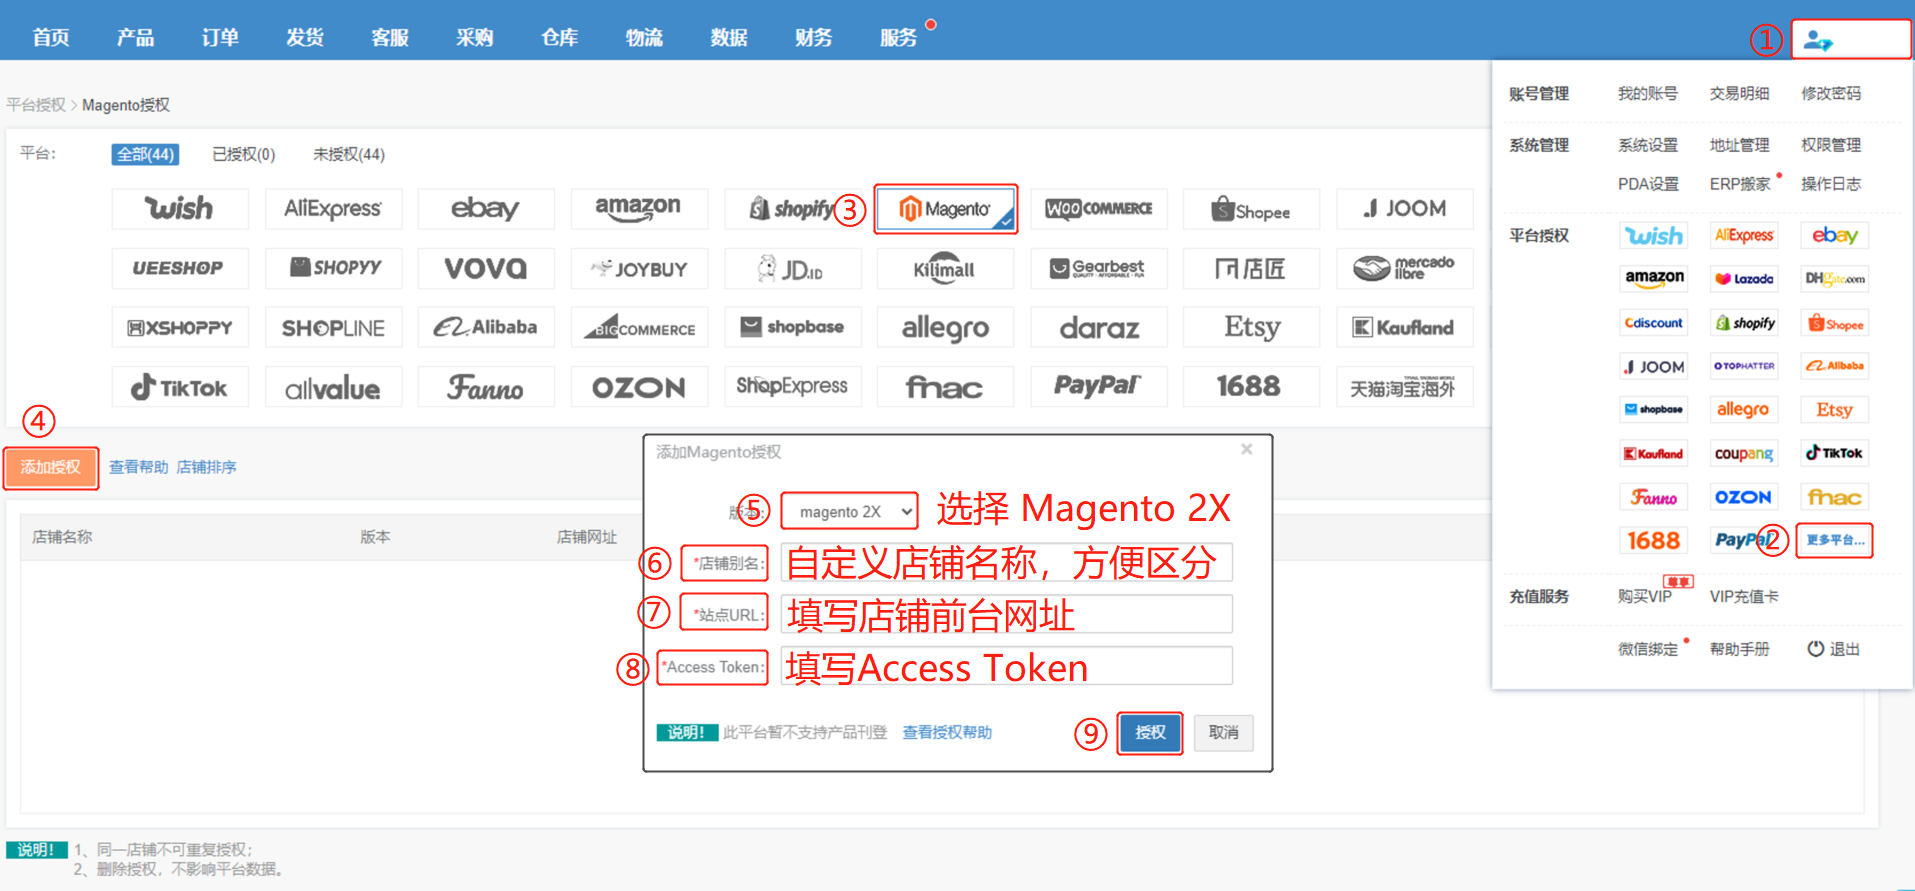Open the 查看帮助 link
This screenshot has height=891, width=1915.
coord(139,467)
